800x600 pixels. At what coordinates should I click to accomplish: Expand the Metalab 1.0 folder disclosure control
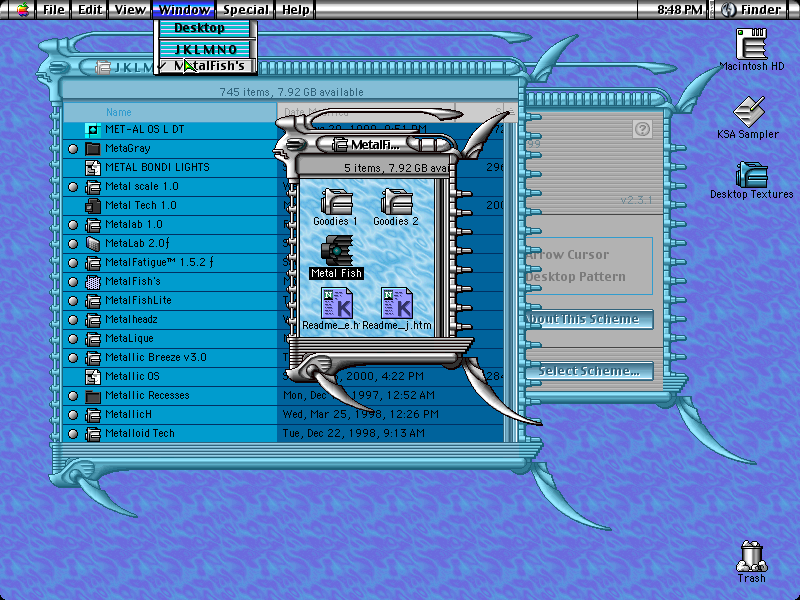pyautogui.click(x=73, y=224)
